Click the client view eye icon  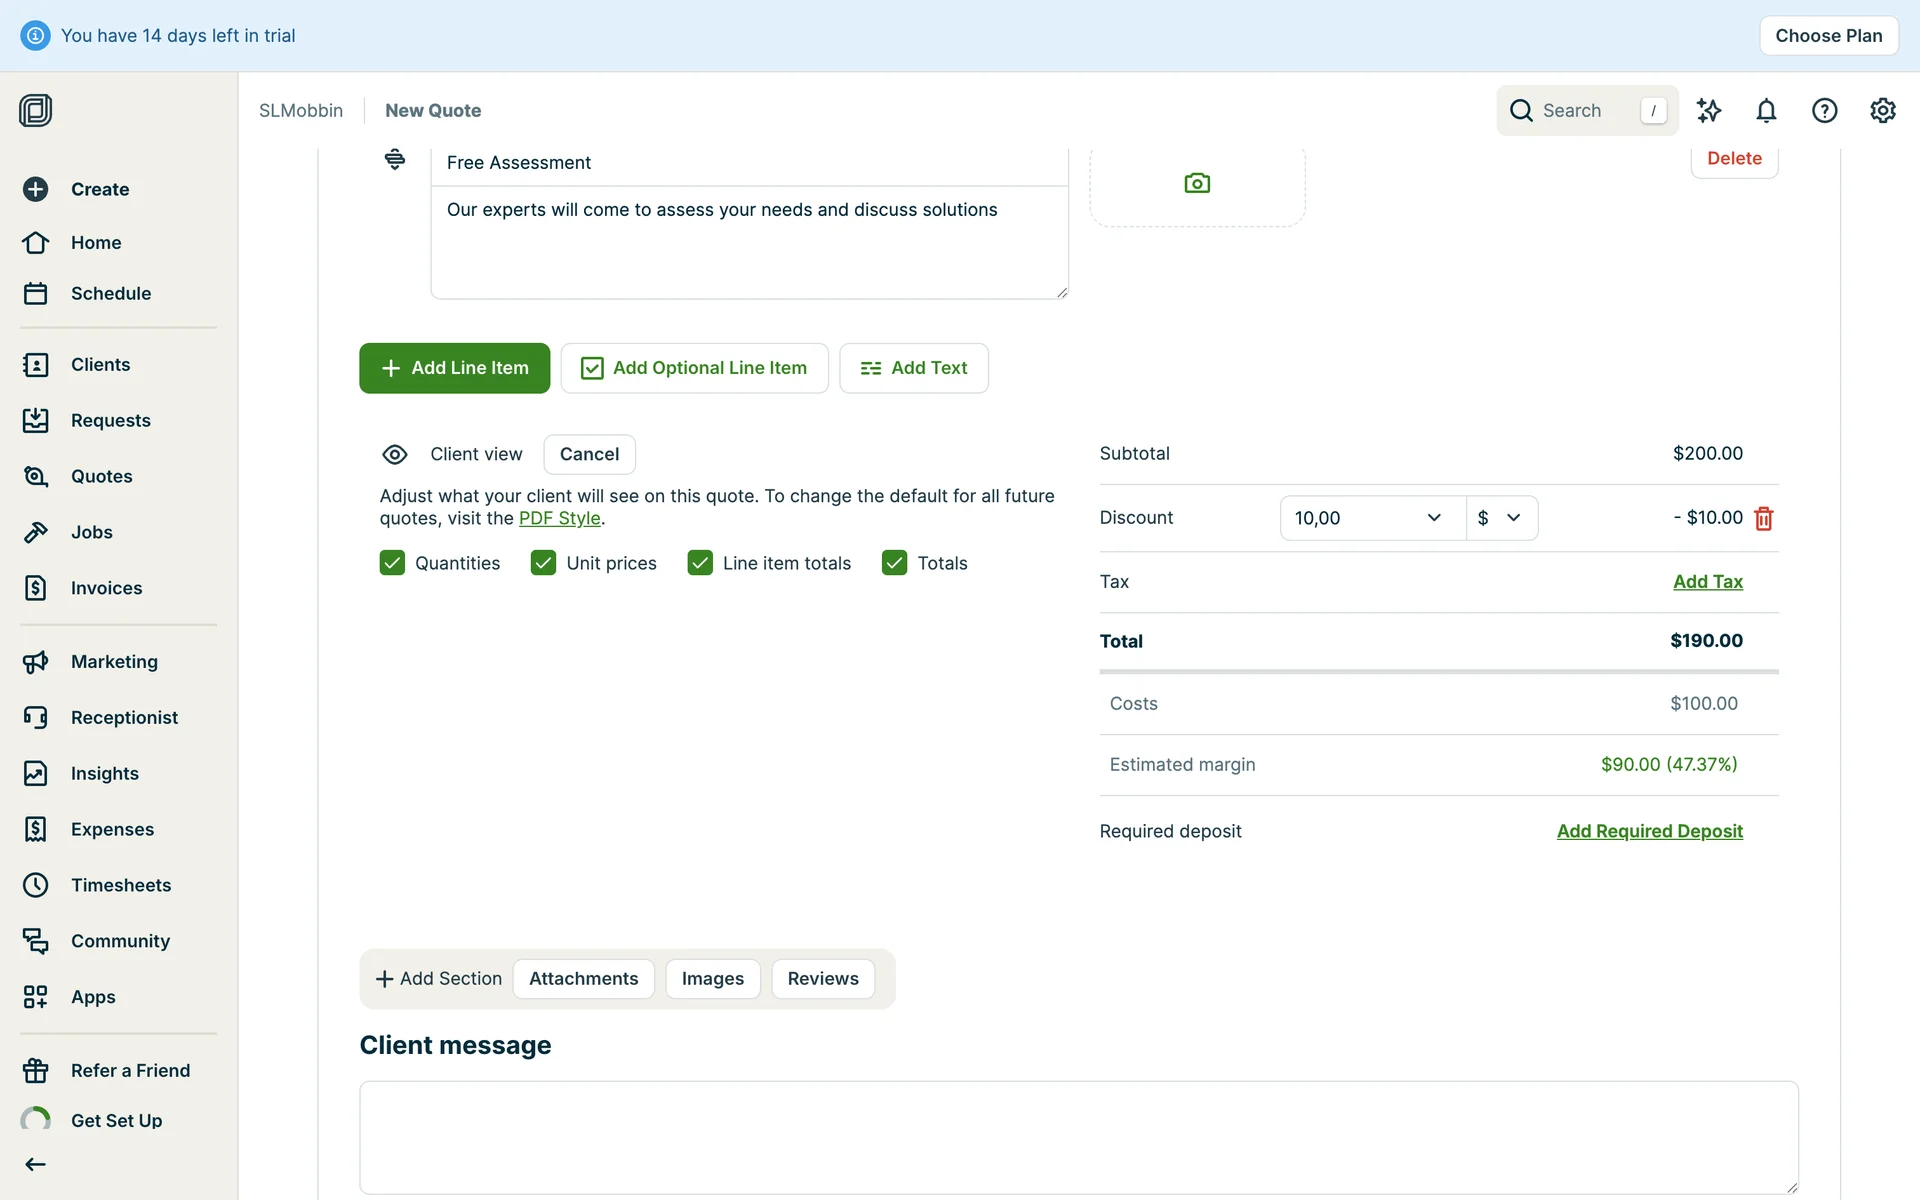(395, 455)
